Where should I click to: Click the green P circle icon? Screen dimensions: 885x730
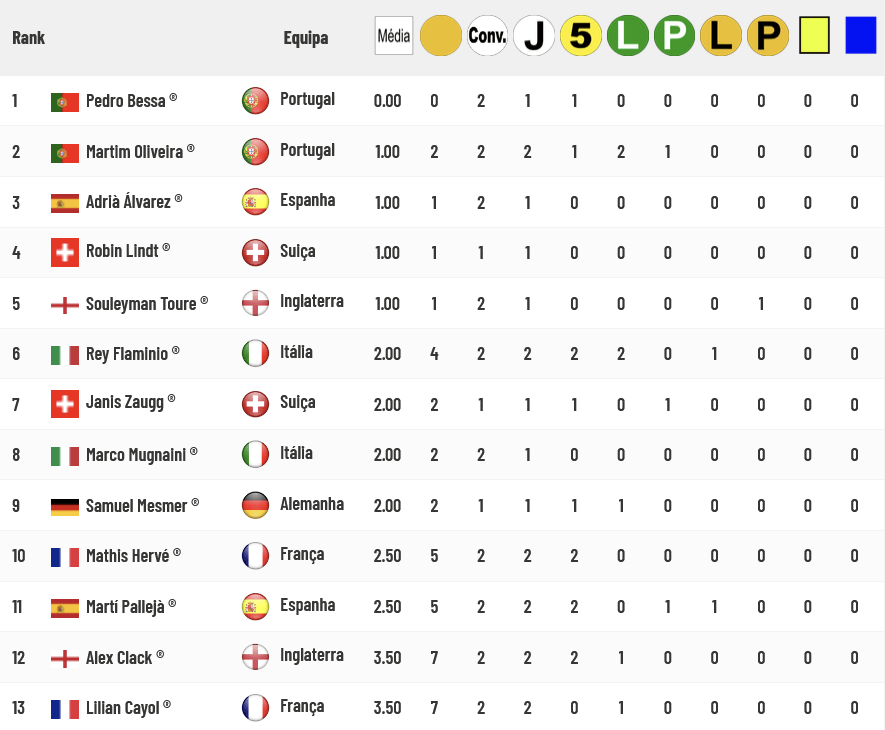(x=674, y=36)
